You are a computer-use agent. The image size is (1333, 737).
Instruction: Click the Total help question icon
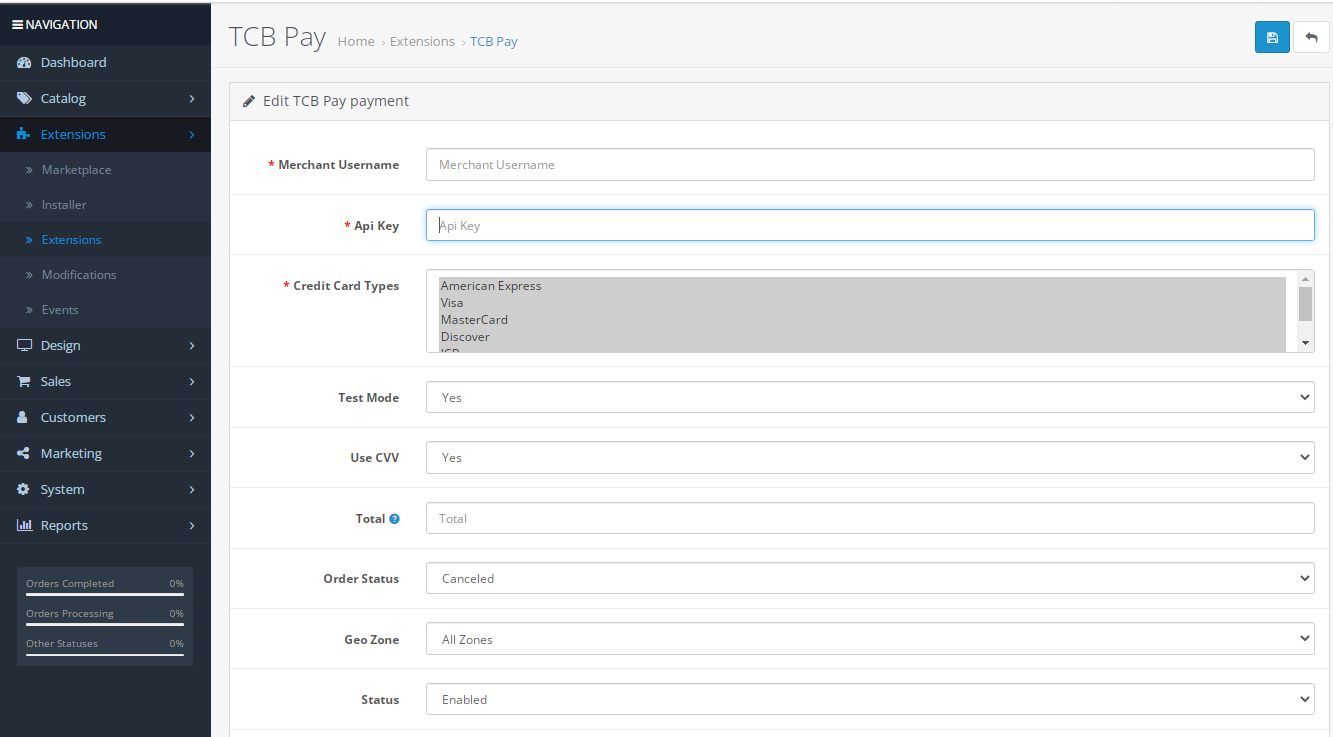click(x=394, y=519)
